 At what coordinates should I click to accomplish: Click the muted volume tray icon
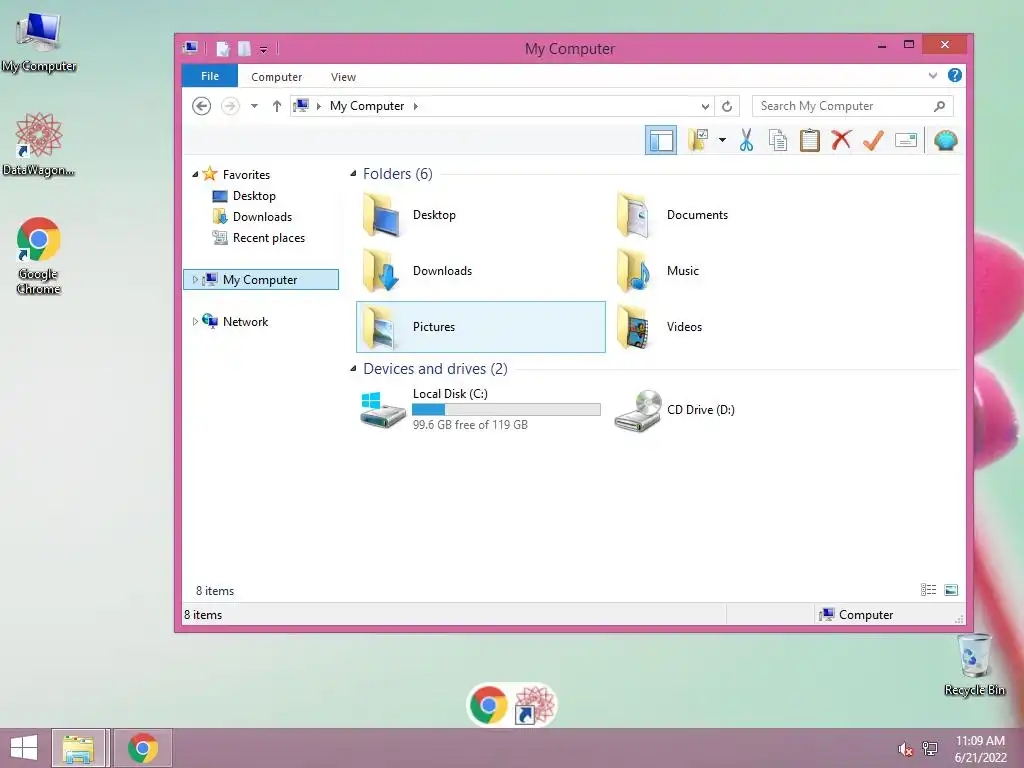(x=905, y=749)
